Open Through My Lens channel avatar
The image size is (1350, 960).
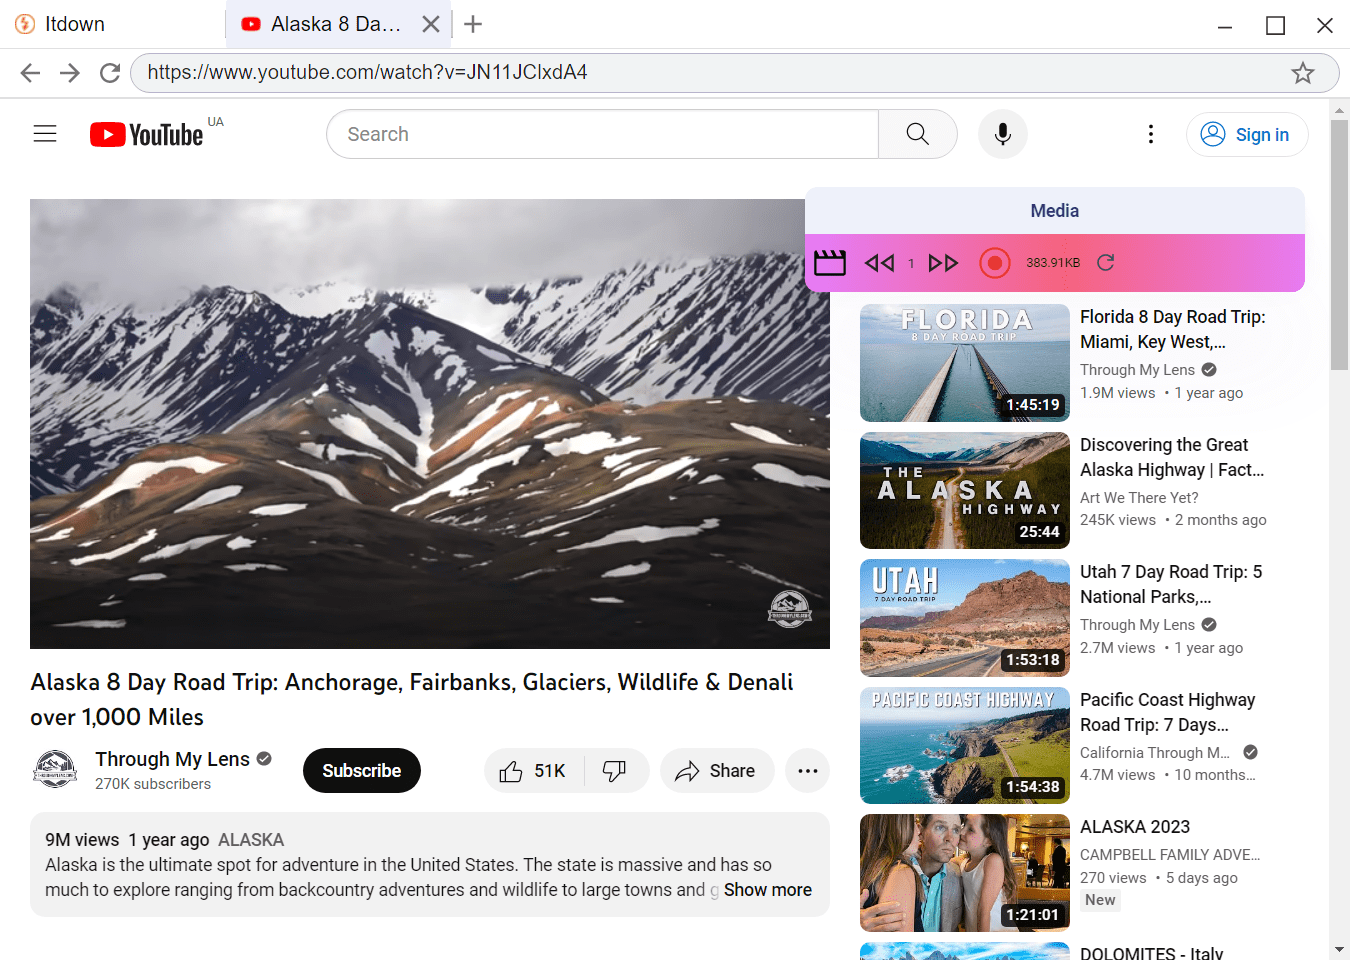56,770
